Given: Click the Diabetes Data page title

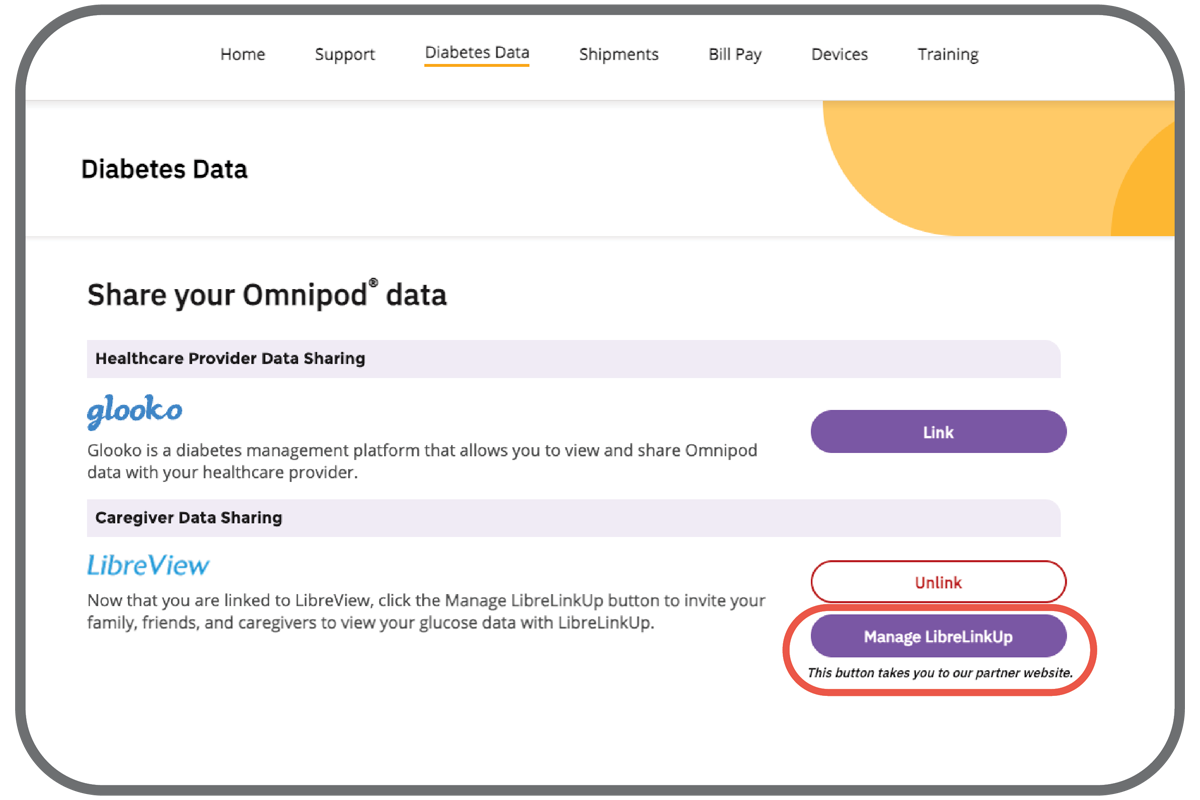Looking at the screenshot, I should [164, 169].
